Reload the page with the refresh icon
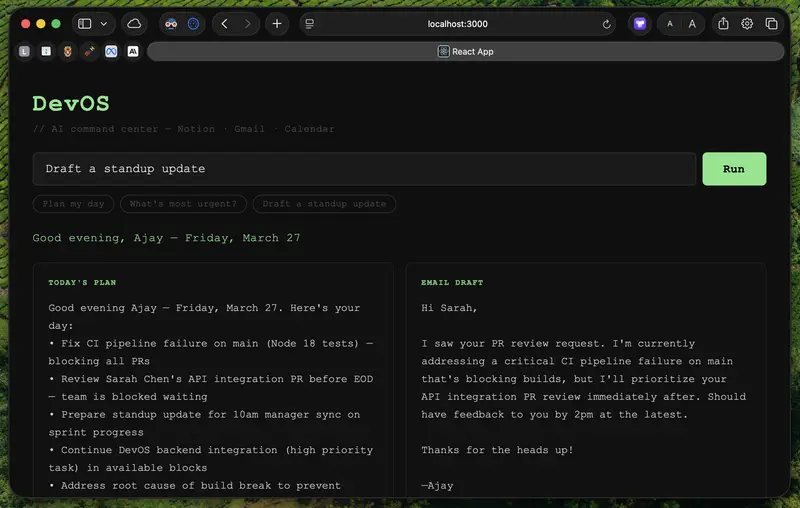 (607, 24)
